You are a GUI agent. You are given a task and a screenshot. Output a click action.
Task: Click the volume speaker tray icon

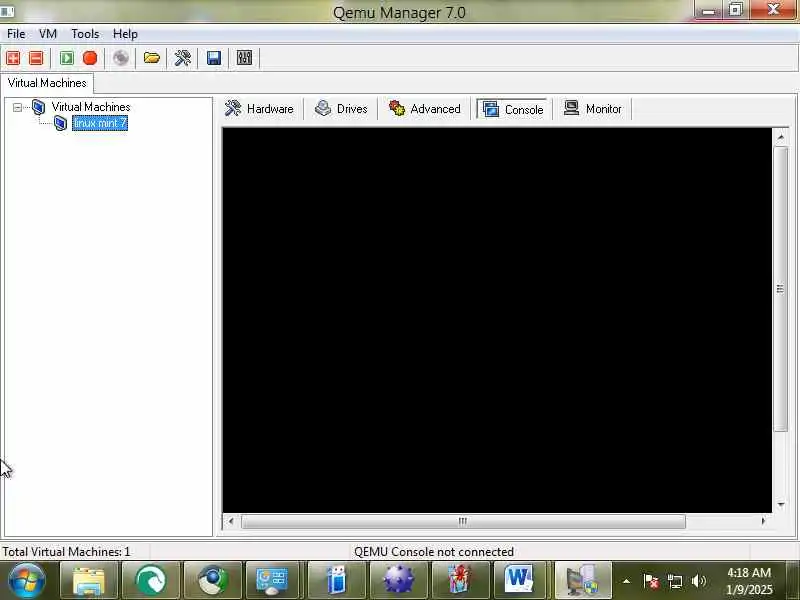pos(698,581)
